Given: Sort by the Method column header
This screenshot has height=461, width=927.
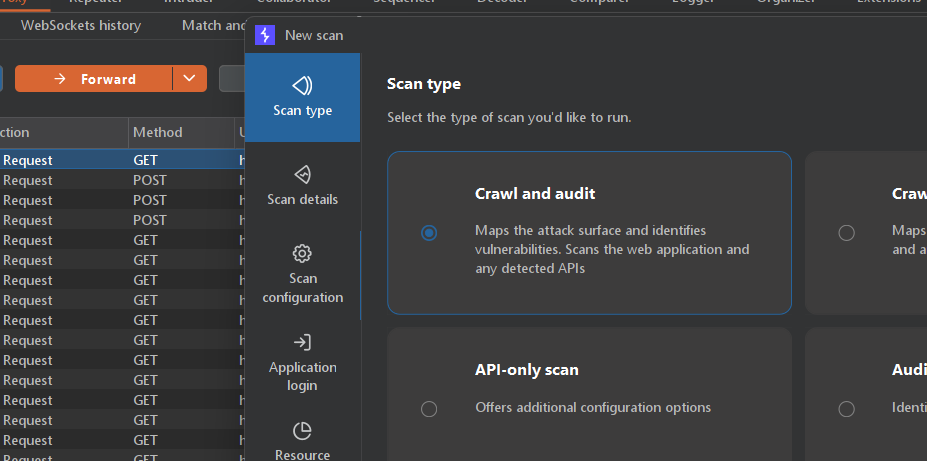Looking at the screenshot, I should (x=158, y=132).
